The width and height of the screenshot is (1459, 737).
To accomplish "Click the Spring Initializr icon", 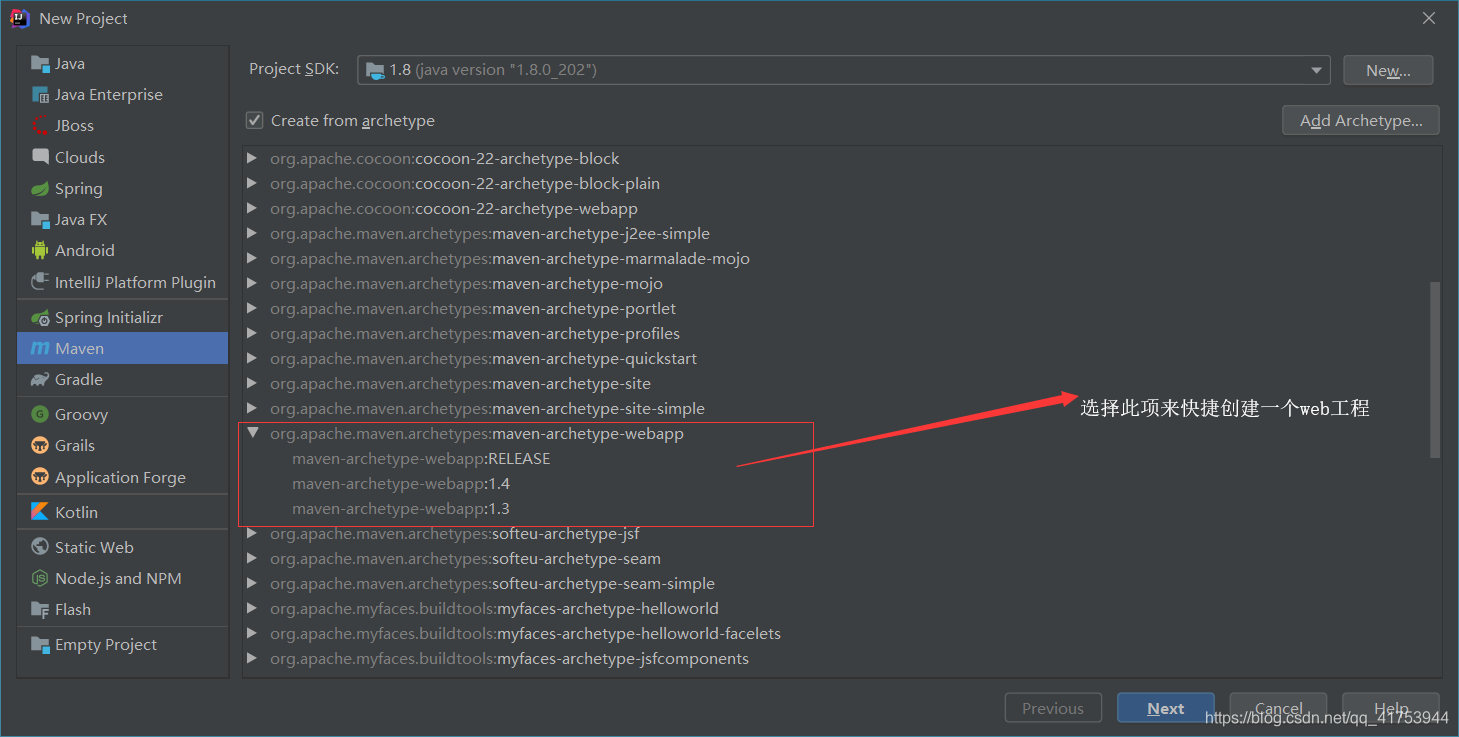I will click(40, 317).
